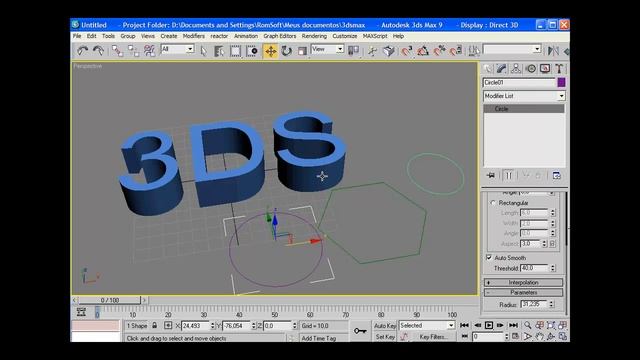Click the Select and Manipulate icon
The width and height of the screenshot is (640, 360).
(x=372, y=51)
